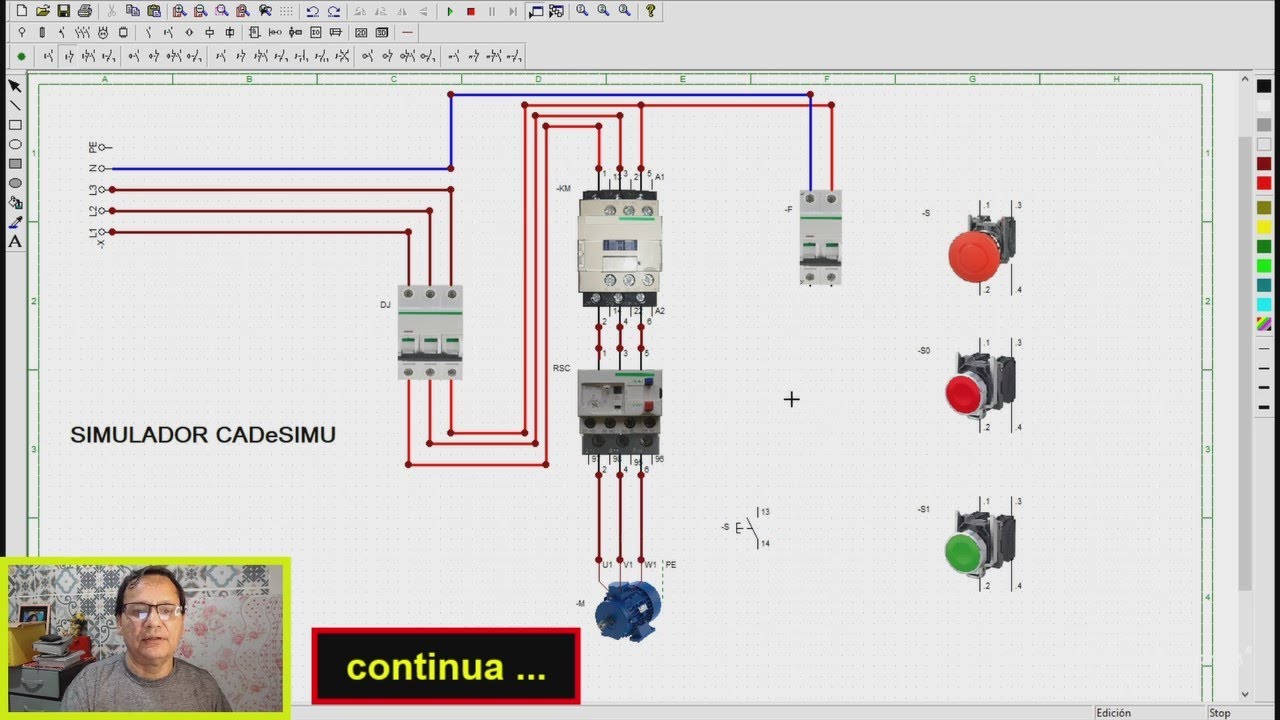Click the 3D view button

pos(381,32)
